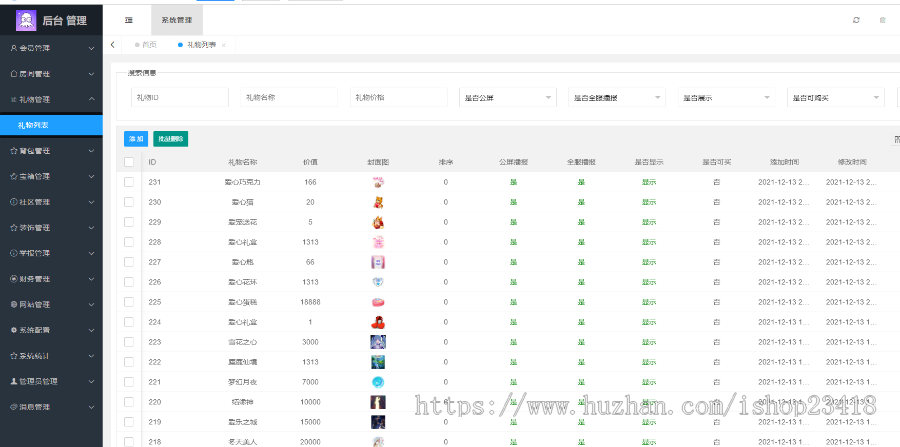Click the icon beside 社区管理 in the sidebar
This screenshot has height=447, width=900.
(x=14, y=202)
